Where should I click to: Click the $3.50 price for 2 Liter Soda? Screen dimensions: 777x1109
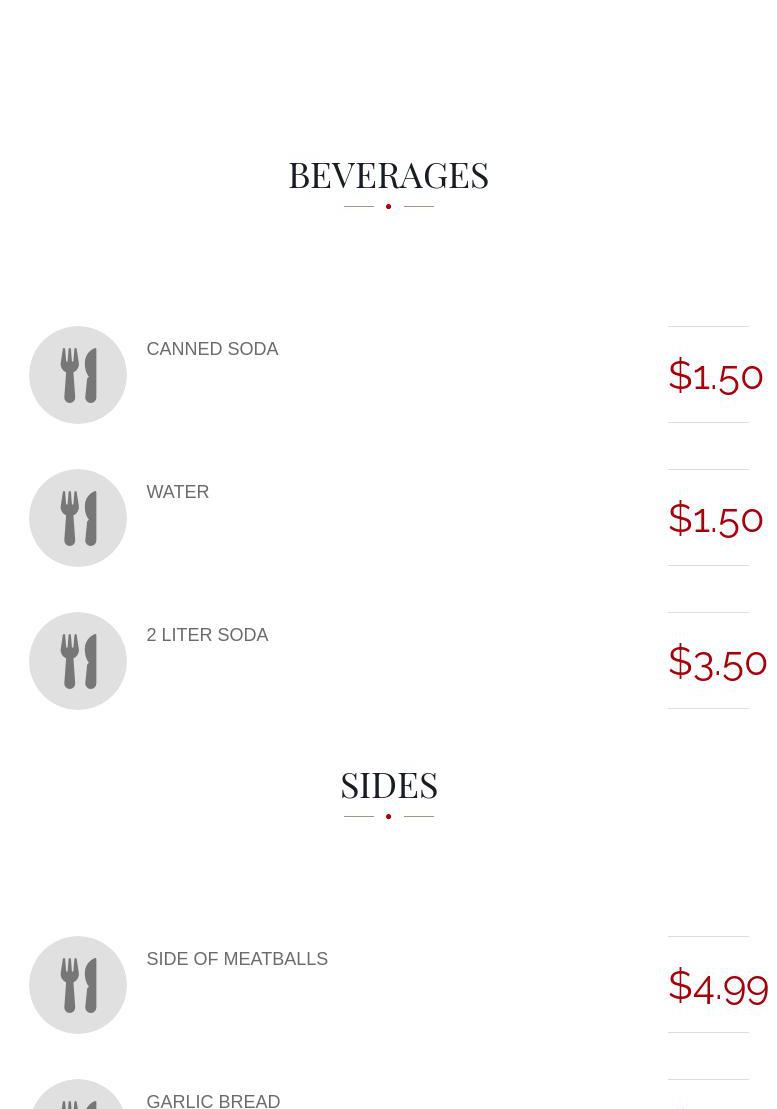pos(717,662)
